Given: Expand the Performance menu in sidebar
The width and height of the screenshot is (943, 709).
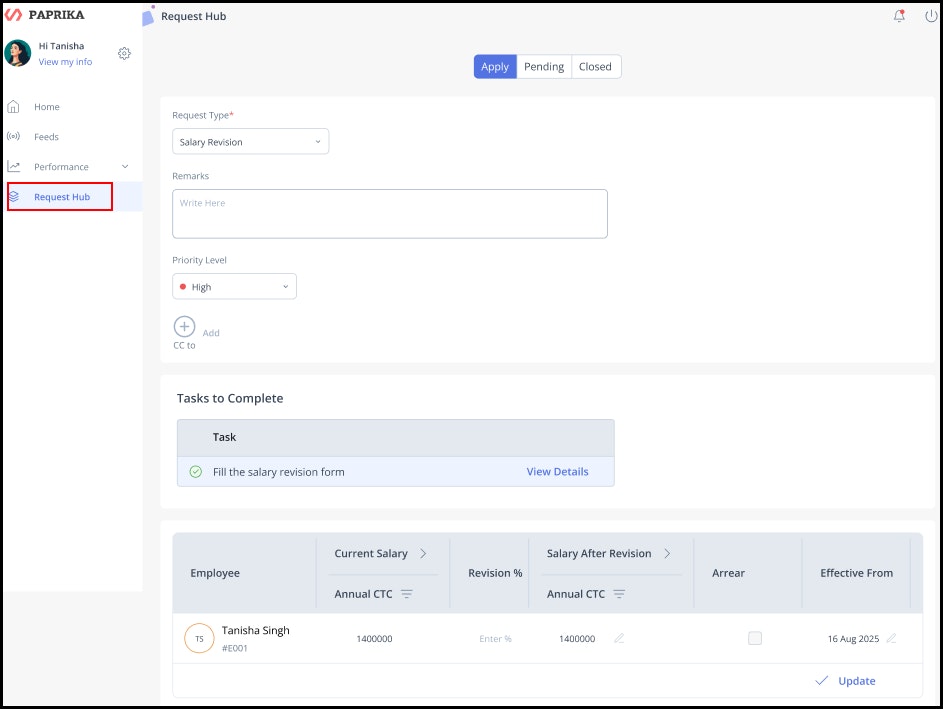Looking at the screenshot, I should pos(124,167).
